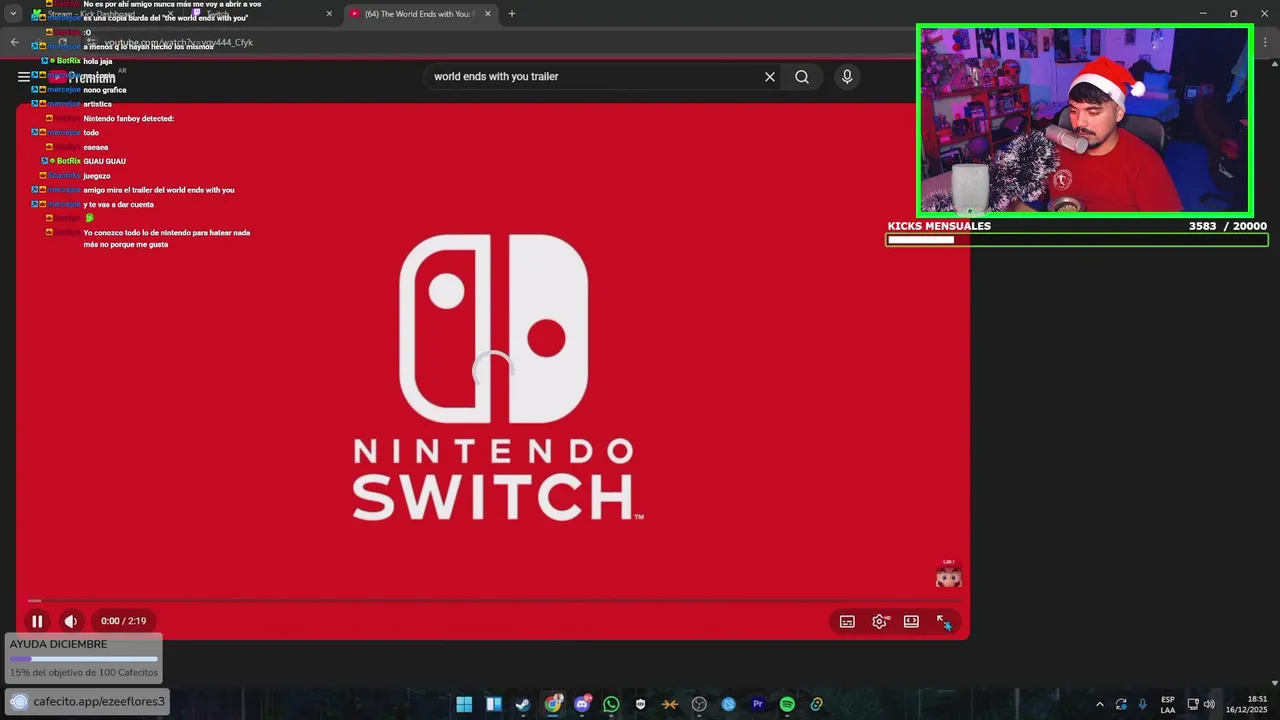The image size is (1280, 720).
Task: Open WhatsApp from the taskbar
Action: point(611,704)
